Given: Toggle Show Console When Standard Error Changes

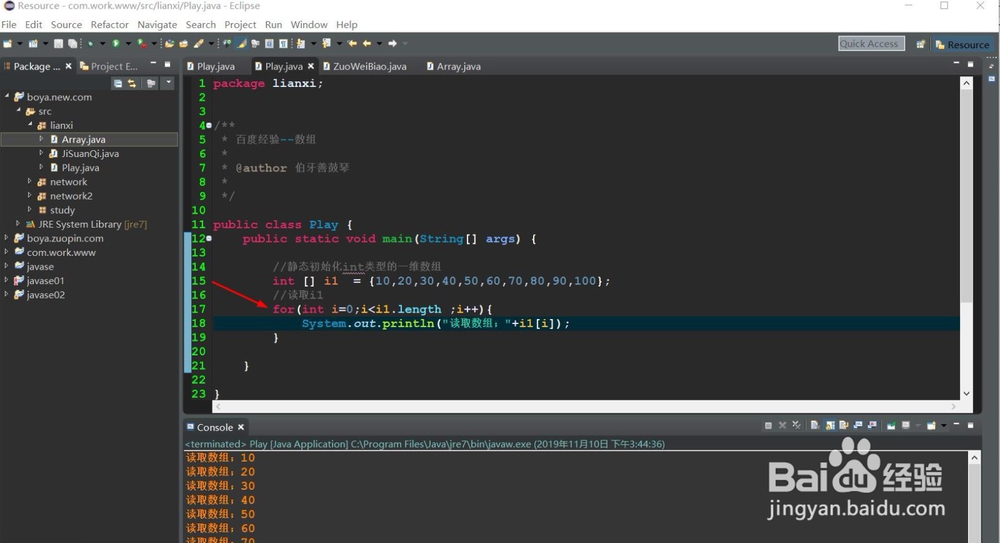Looking at the screenshot, I should (872, 425).
